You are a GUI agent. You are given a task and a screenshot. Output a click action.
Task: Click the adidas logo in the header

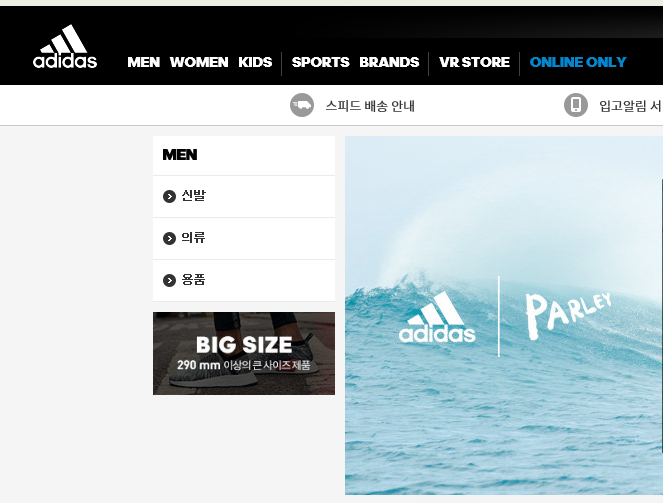[x=65, y=46]
